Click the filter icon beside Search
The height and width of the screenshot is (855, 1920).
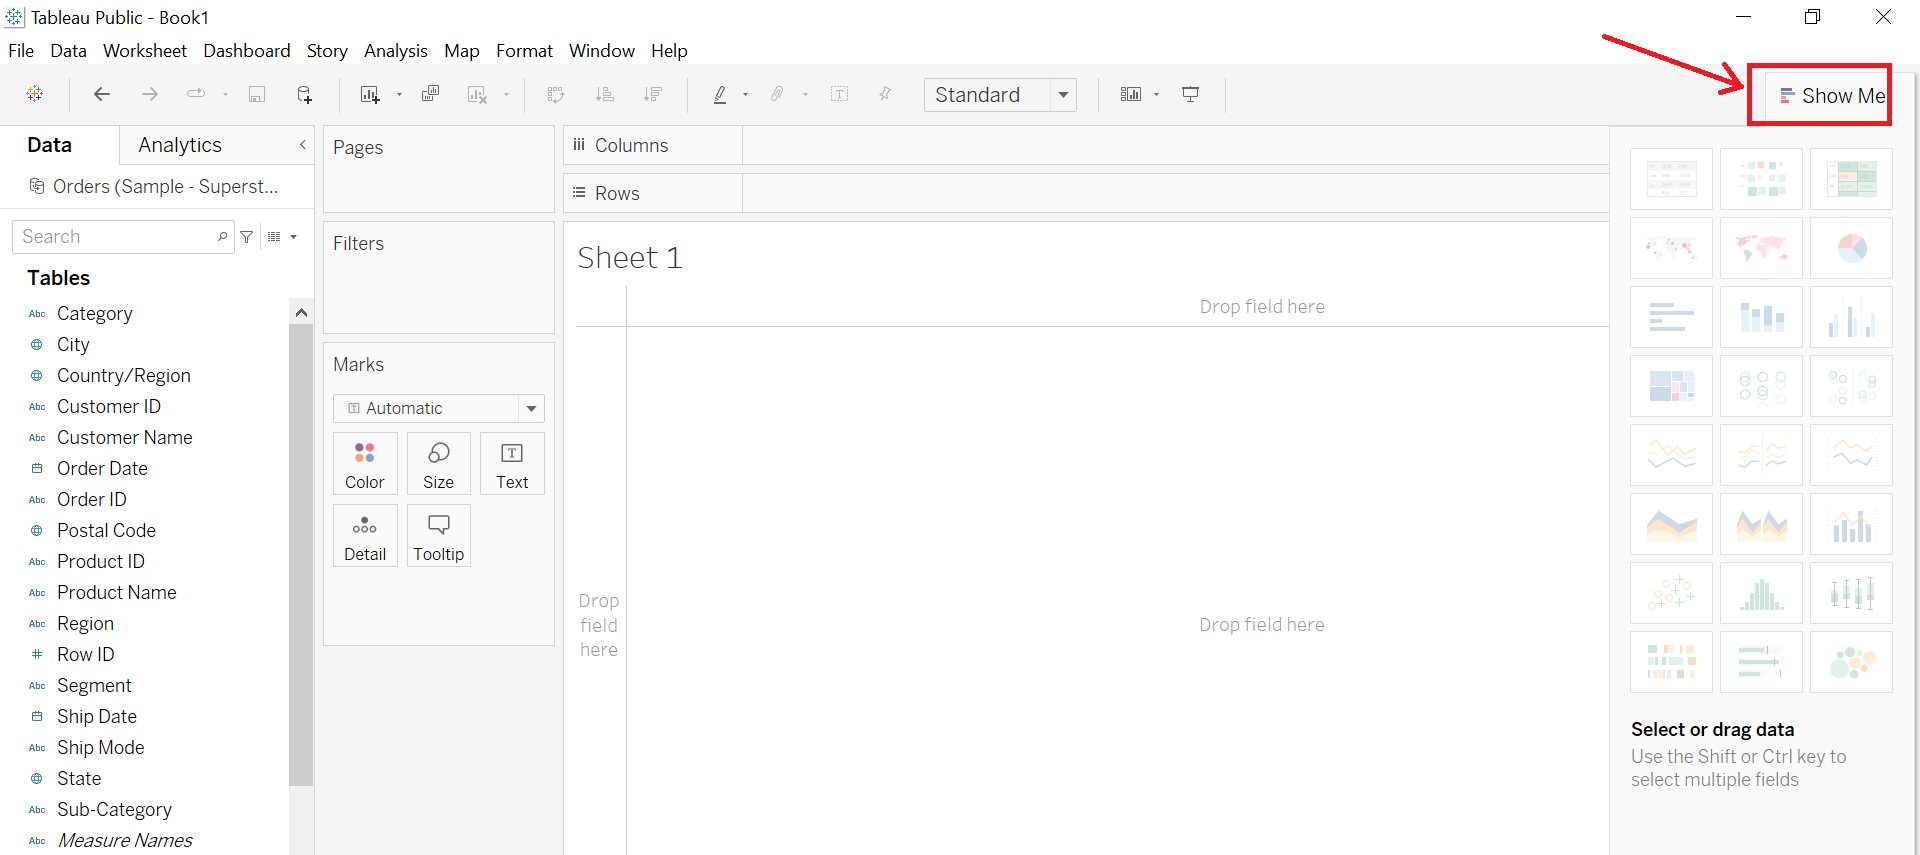tap(247, 237)
